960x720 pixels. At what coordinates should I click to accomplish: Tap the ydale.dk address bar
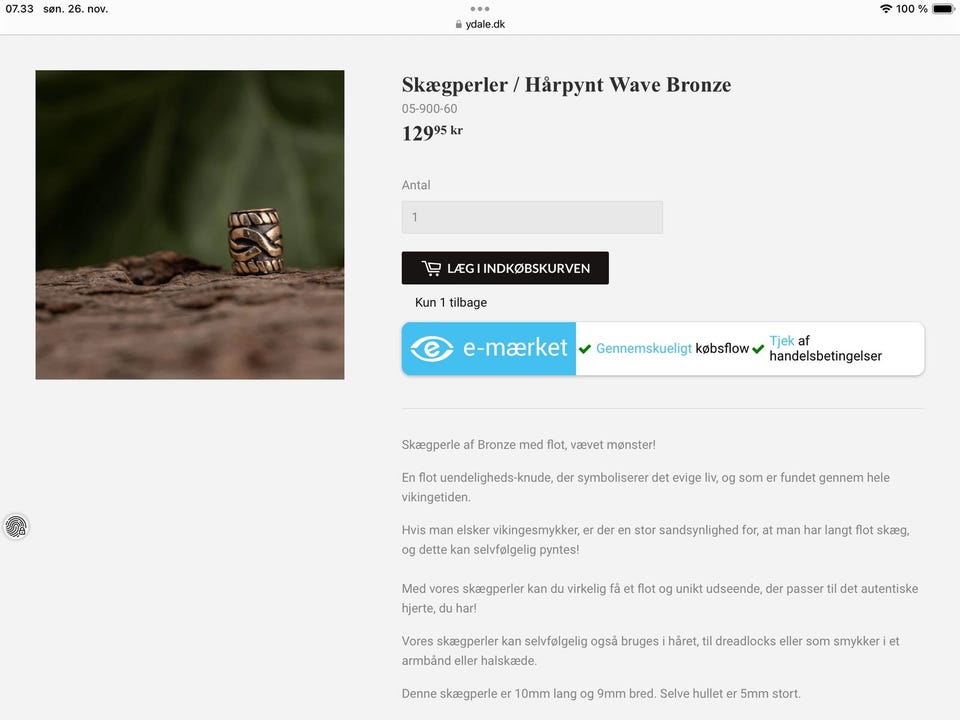(x=480, y=24)
